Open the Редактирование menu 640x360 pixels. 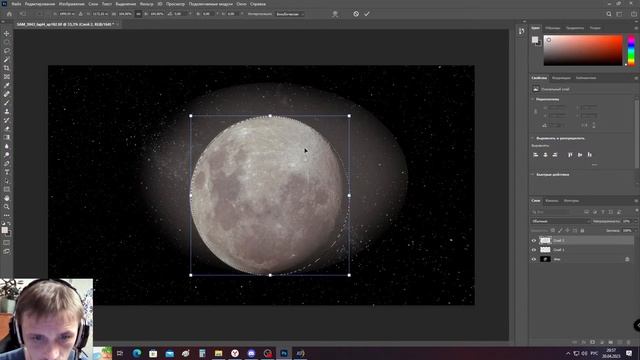click(x=40, y=4)
